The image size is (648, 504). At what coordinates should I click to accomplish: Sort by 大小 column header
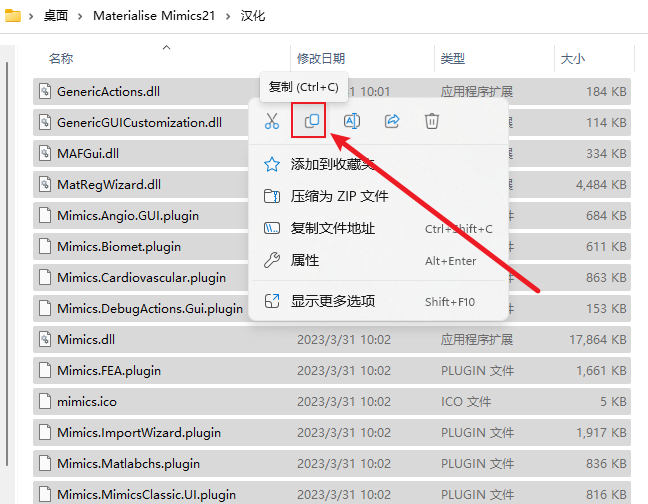click(x=572, y=59)
